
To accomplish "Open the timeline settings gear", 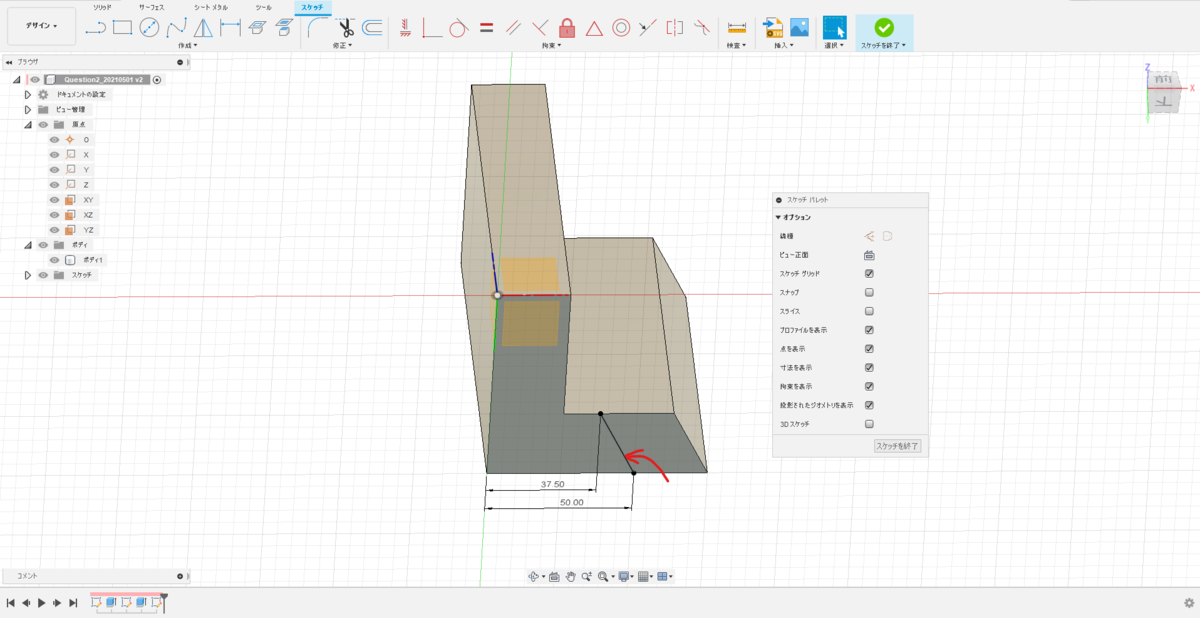I will tap(1188, 603).
